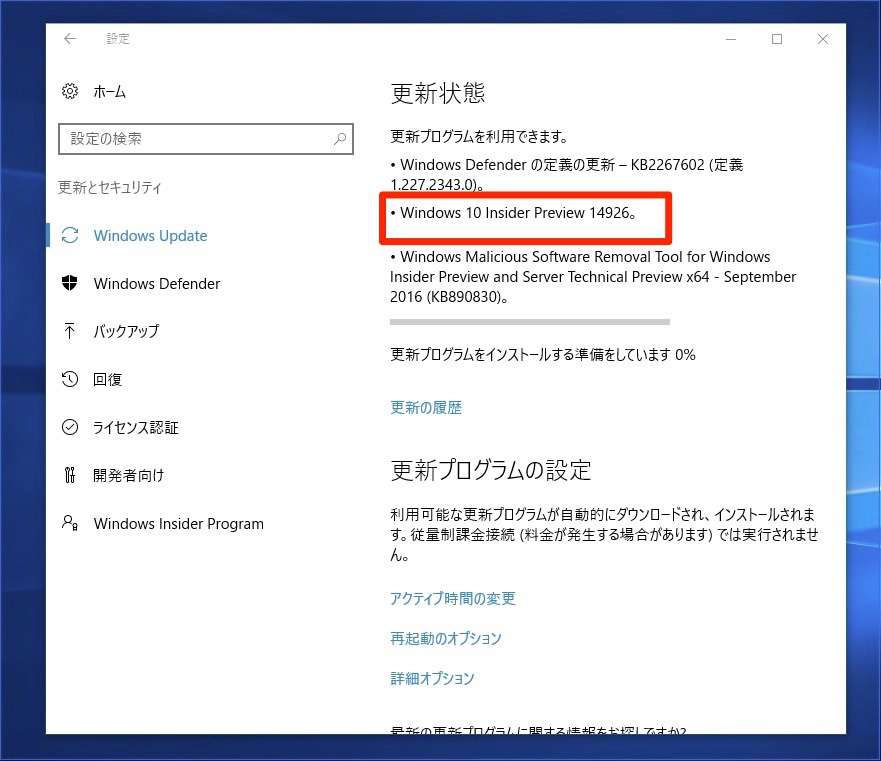Open 詳細オプション link

coord(432,679)
